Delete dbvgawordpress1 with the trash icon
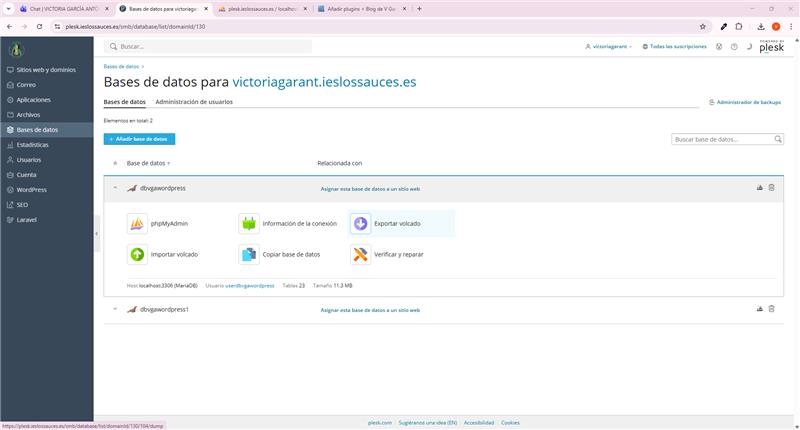Viewport: 800px width, 430px height. [771, 309]
